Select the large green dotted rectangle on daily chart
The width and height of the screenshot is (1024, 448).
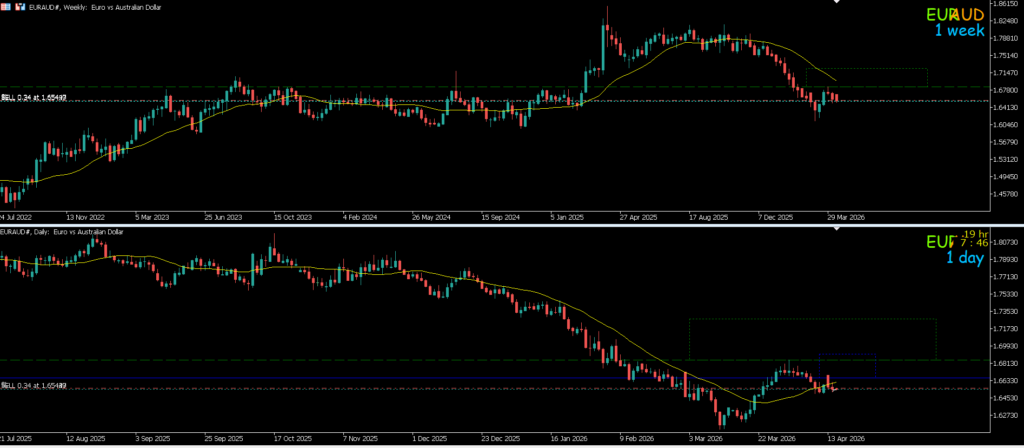pos(811,319)
